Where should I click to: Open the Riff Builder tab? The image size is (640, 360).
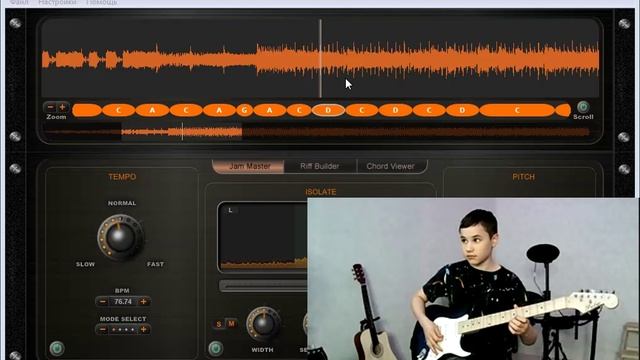[x=320, y=166]
